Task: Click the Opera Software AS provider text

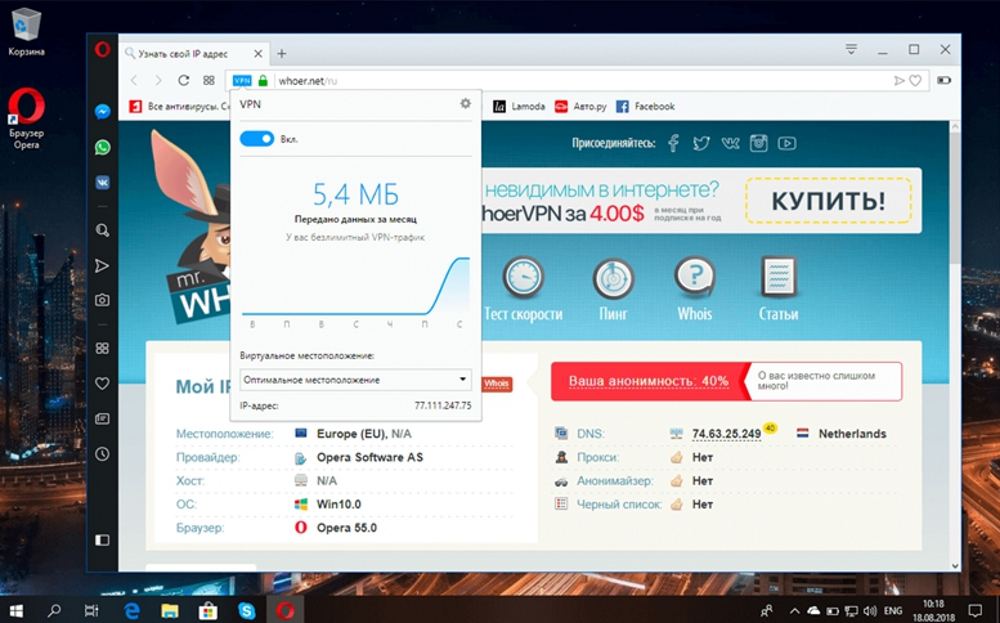Action: 369,457
